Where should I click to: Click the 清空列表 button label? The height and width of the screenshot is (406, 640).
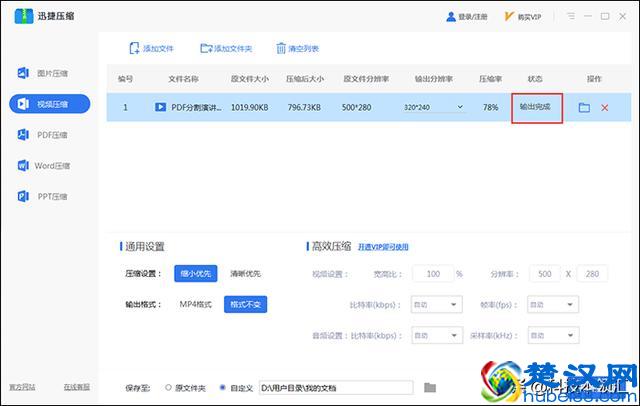click(x=303, y=49)
